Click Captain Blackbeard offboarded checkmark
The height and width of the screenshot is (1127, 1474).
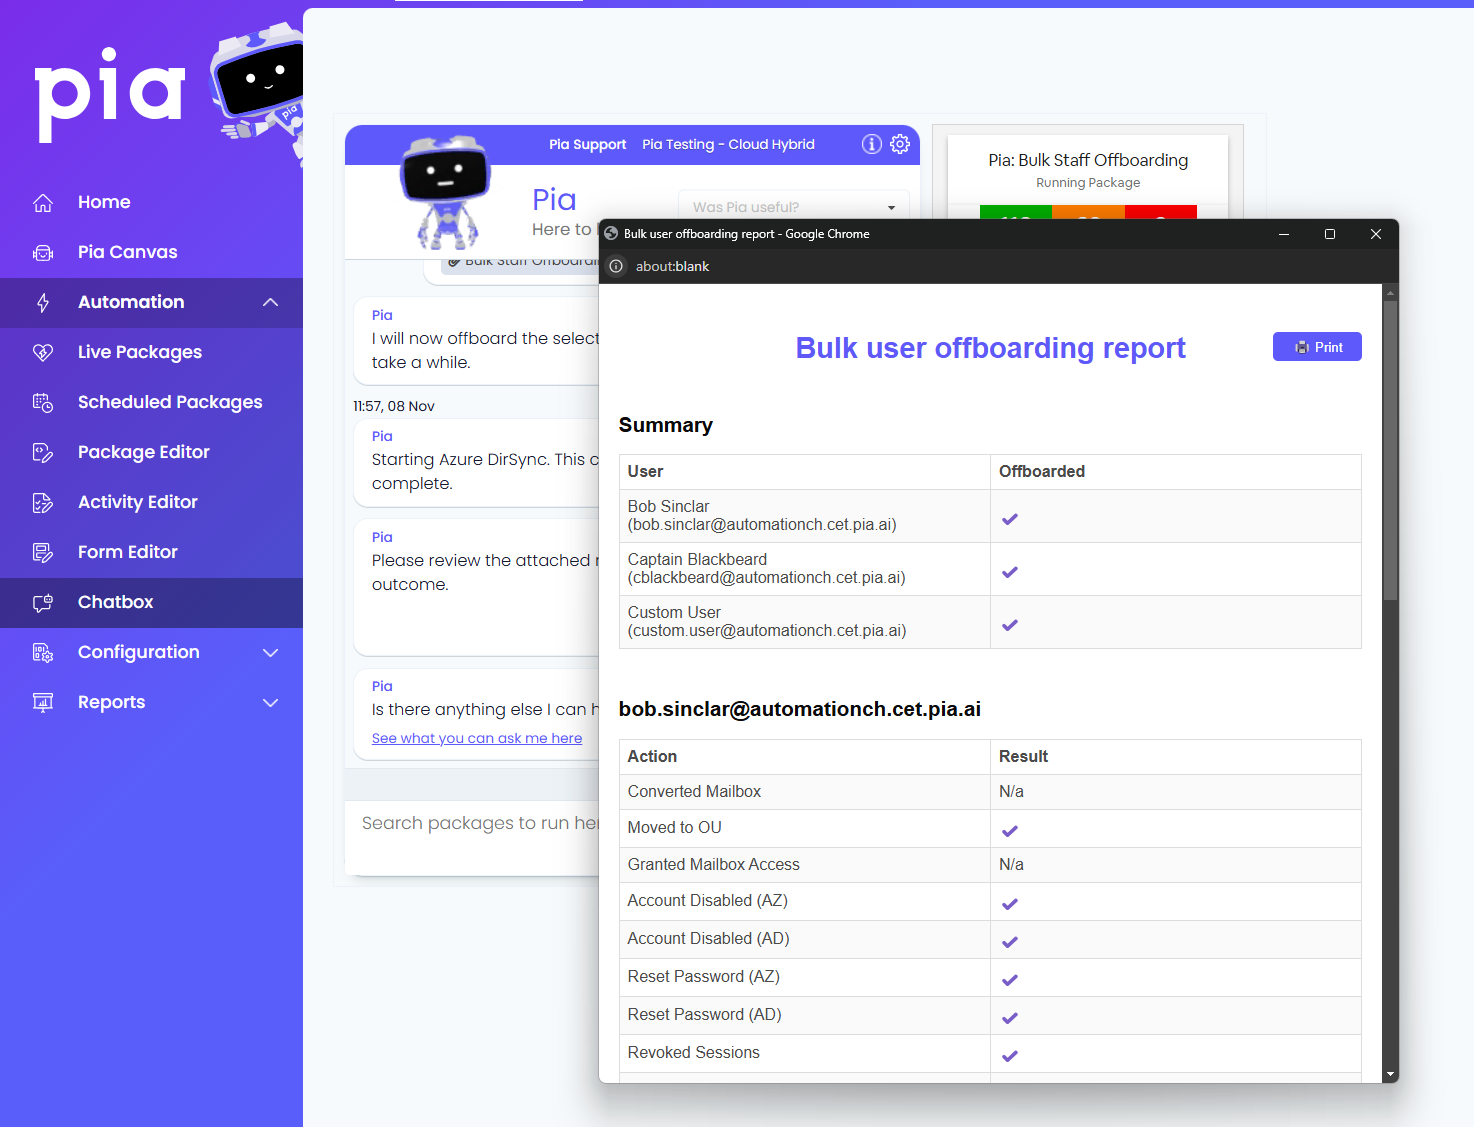1010,572
